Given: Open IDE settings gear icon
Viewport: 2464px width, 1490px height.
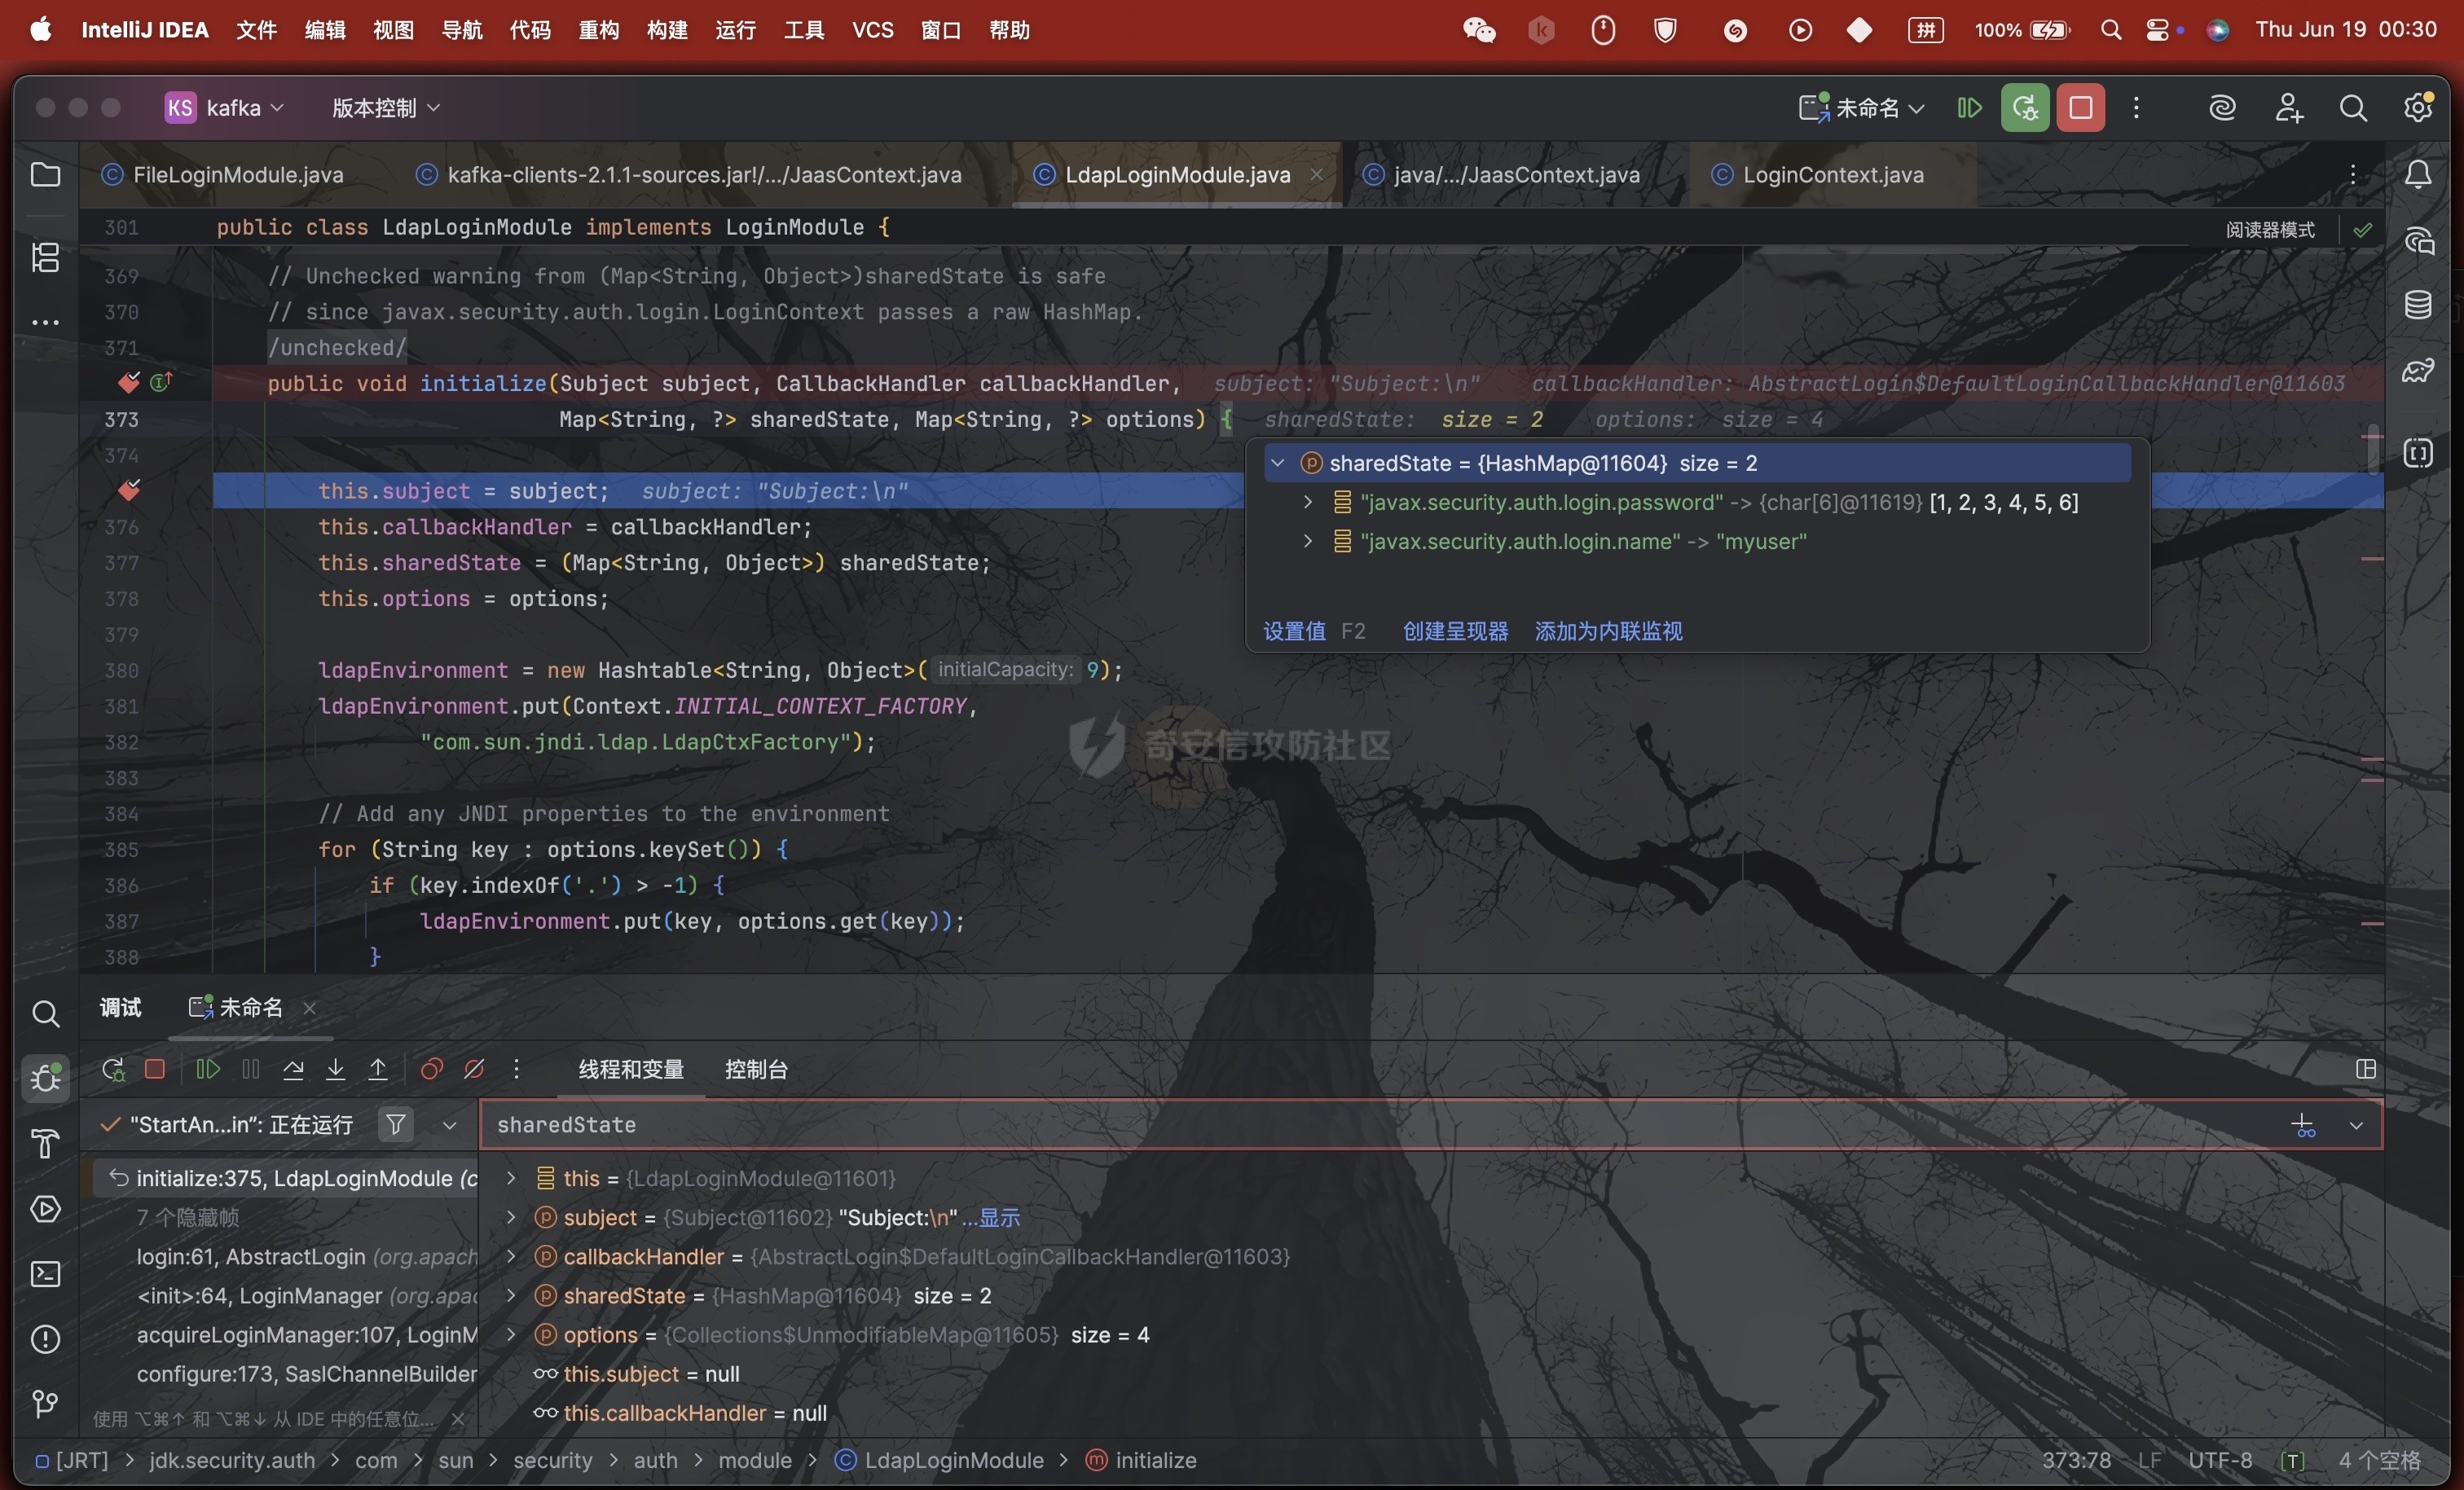Looking at the screenshot, I should tap(2418, 107).
